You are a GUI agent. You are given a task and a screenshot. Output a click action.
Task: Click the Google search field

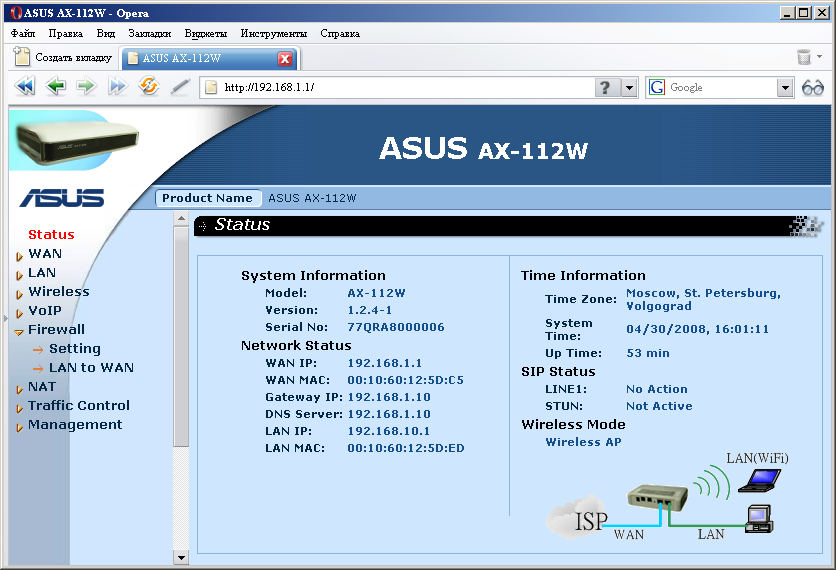(720, 87)
